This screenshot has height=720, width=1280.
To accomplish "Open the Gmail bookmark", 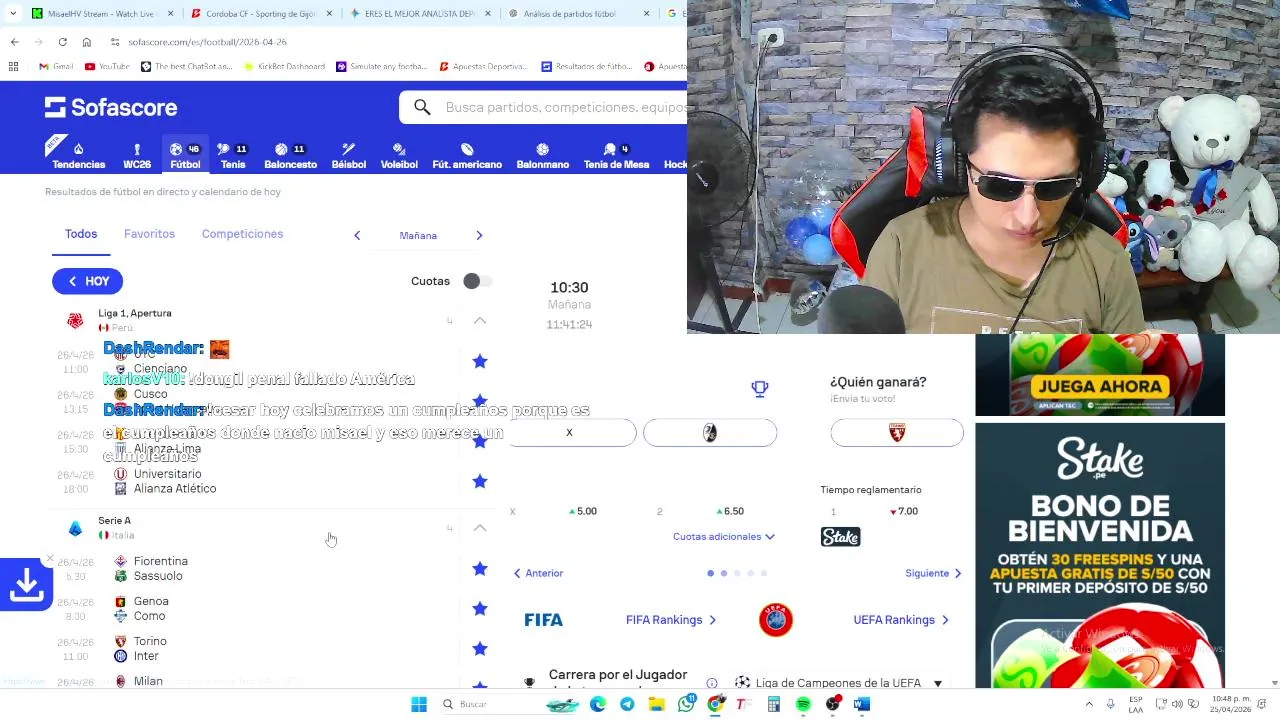I will click(x=56, y=66).
